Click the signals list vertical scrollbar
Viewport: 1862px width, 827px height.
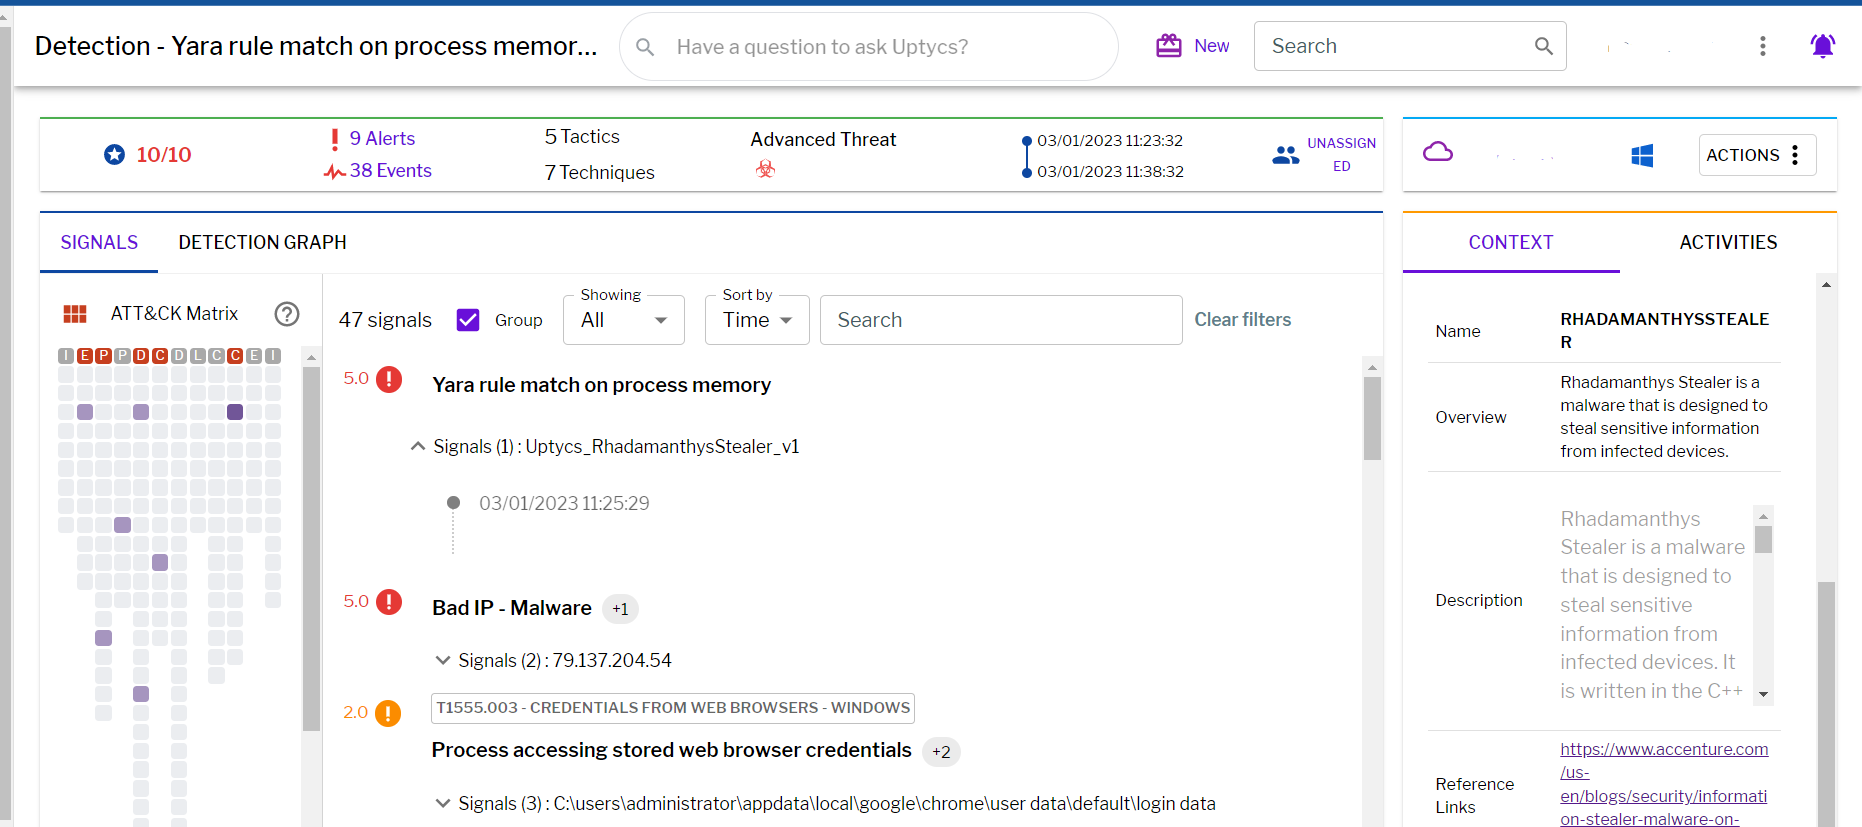[1372, 418]
